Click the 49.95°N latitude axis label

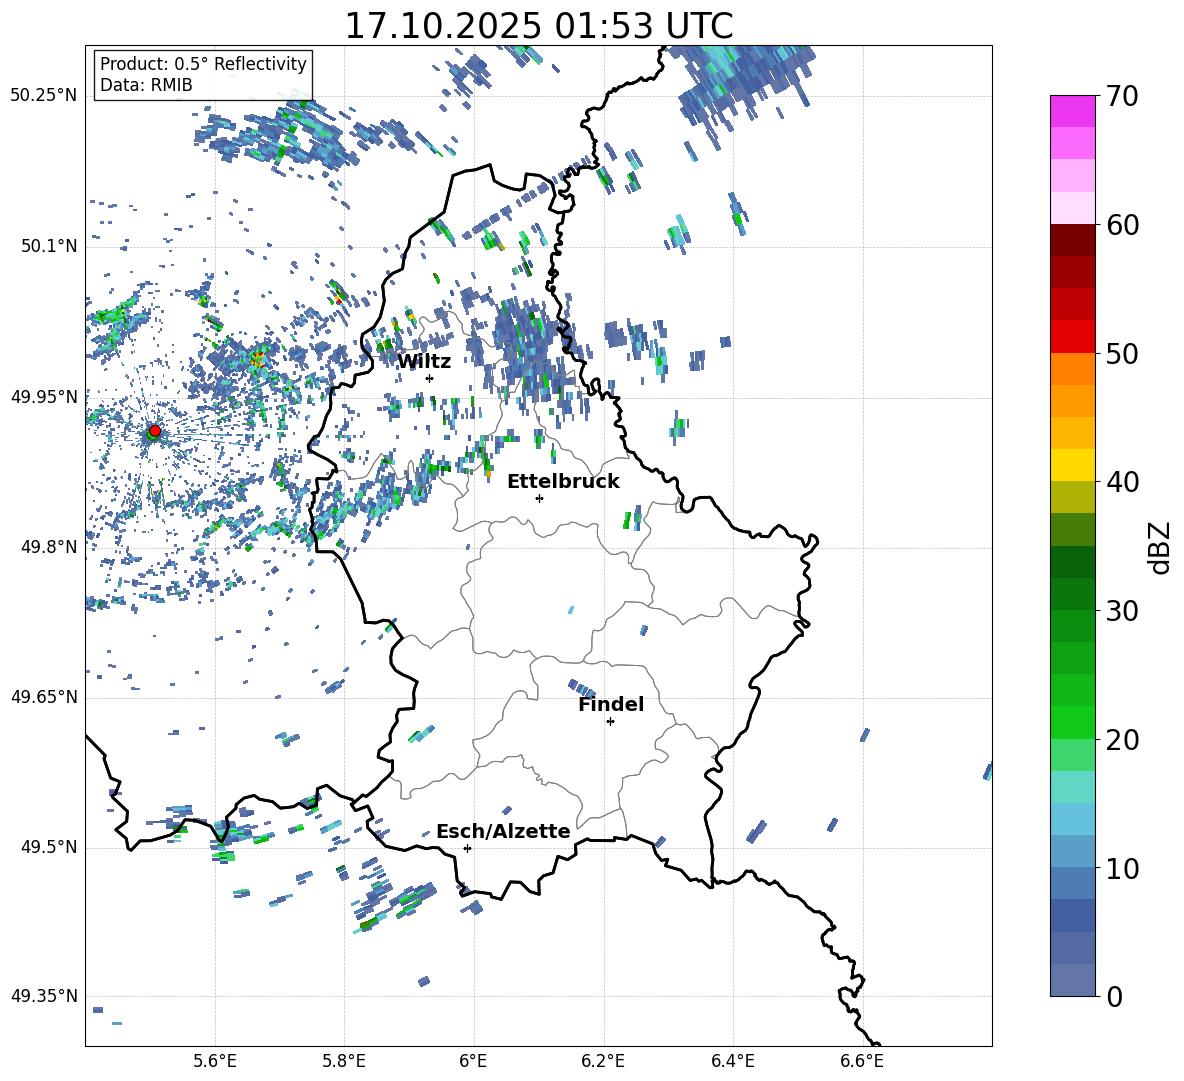(x=45, y=396)
